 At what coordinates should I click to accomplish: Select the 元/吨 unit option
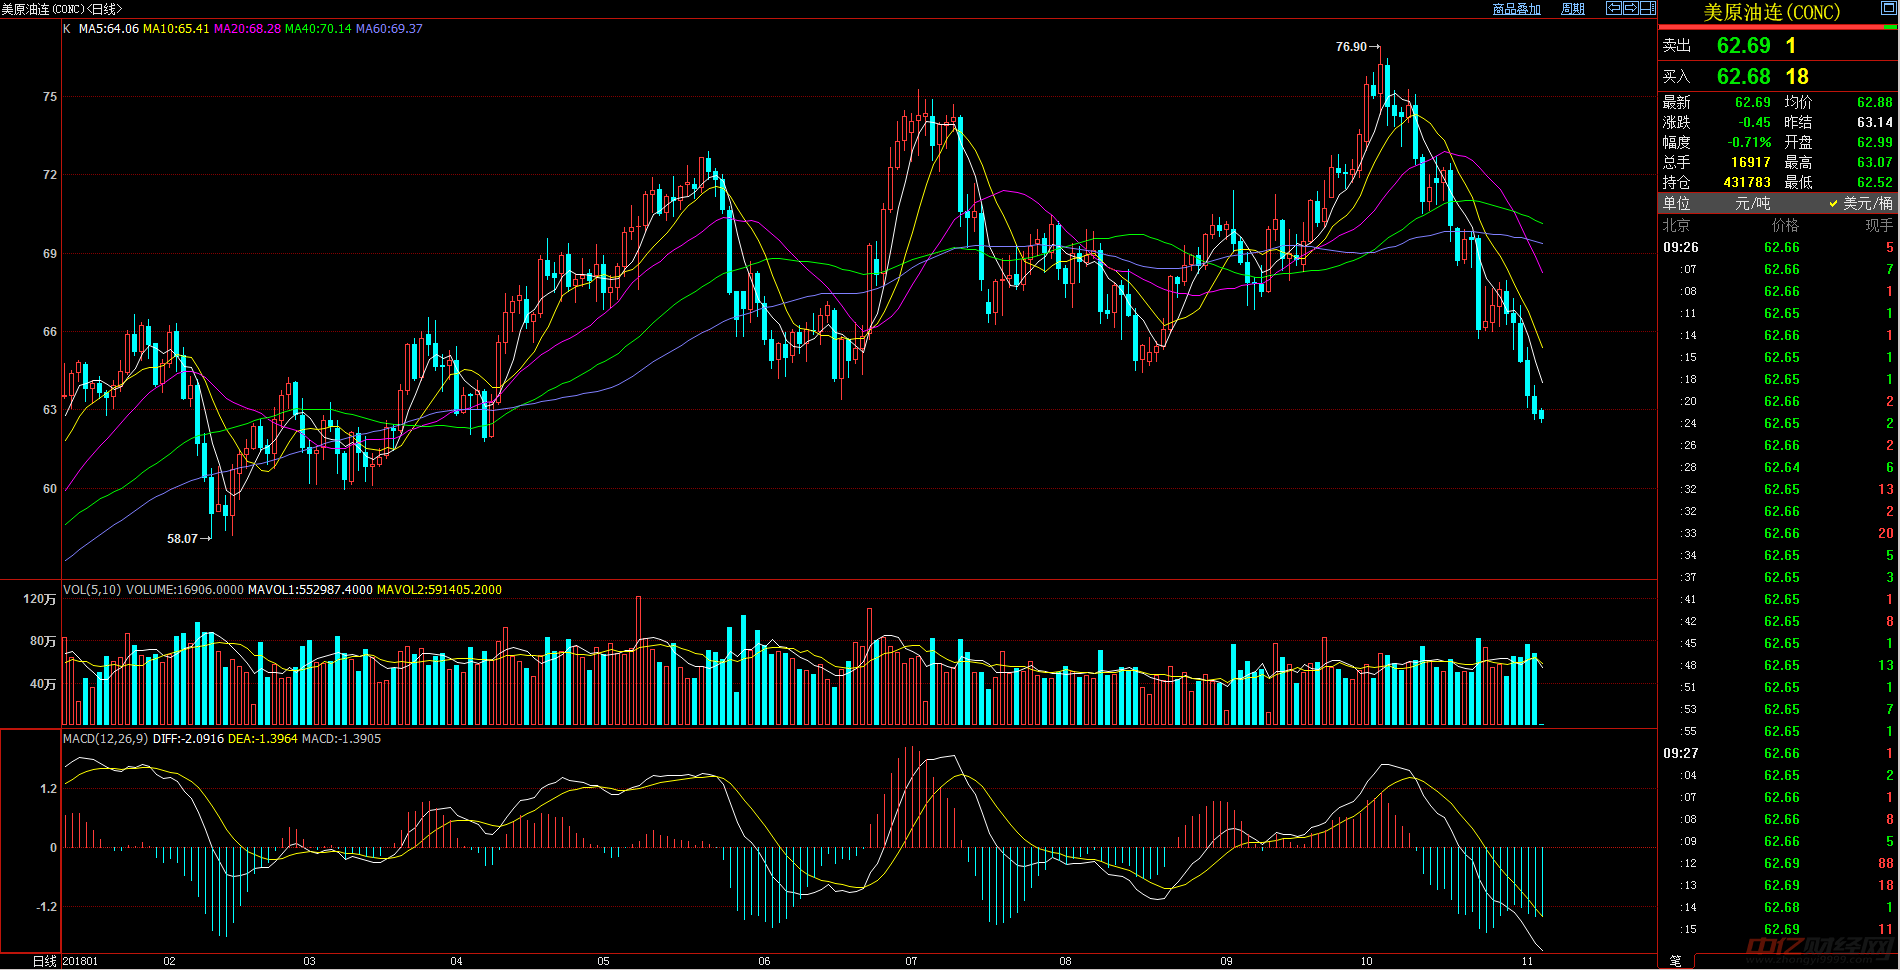coord(1751,203)
